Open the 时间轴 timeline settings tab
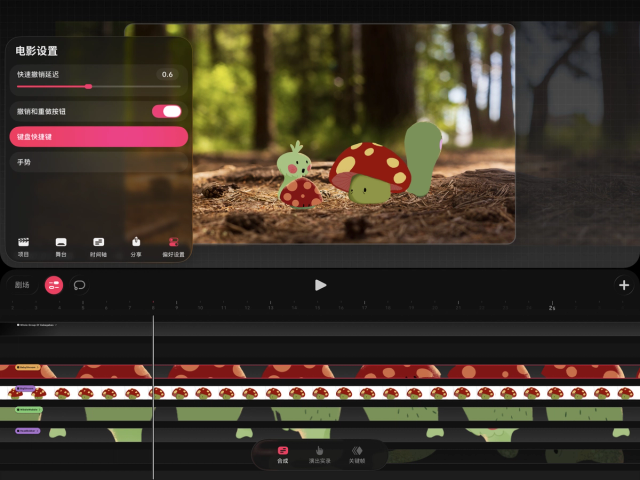Viewport: 640px width, 480px height. click(98, 247)
